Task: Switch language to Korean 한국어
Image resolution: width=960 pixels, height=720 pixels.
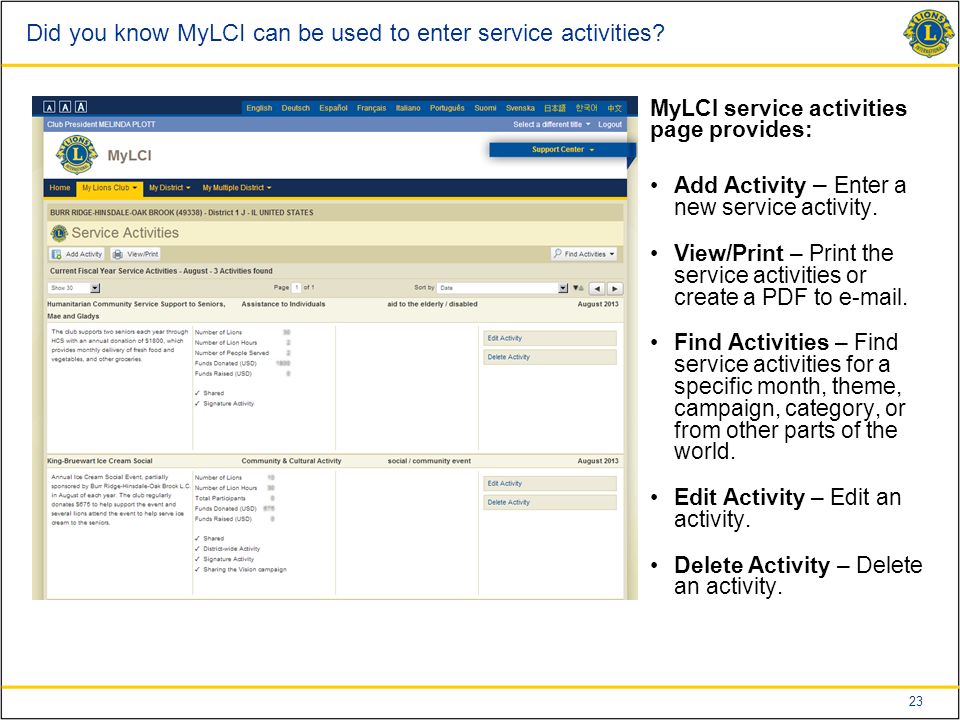Action: (x=587, y=108)
